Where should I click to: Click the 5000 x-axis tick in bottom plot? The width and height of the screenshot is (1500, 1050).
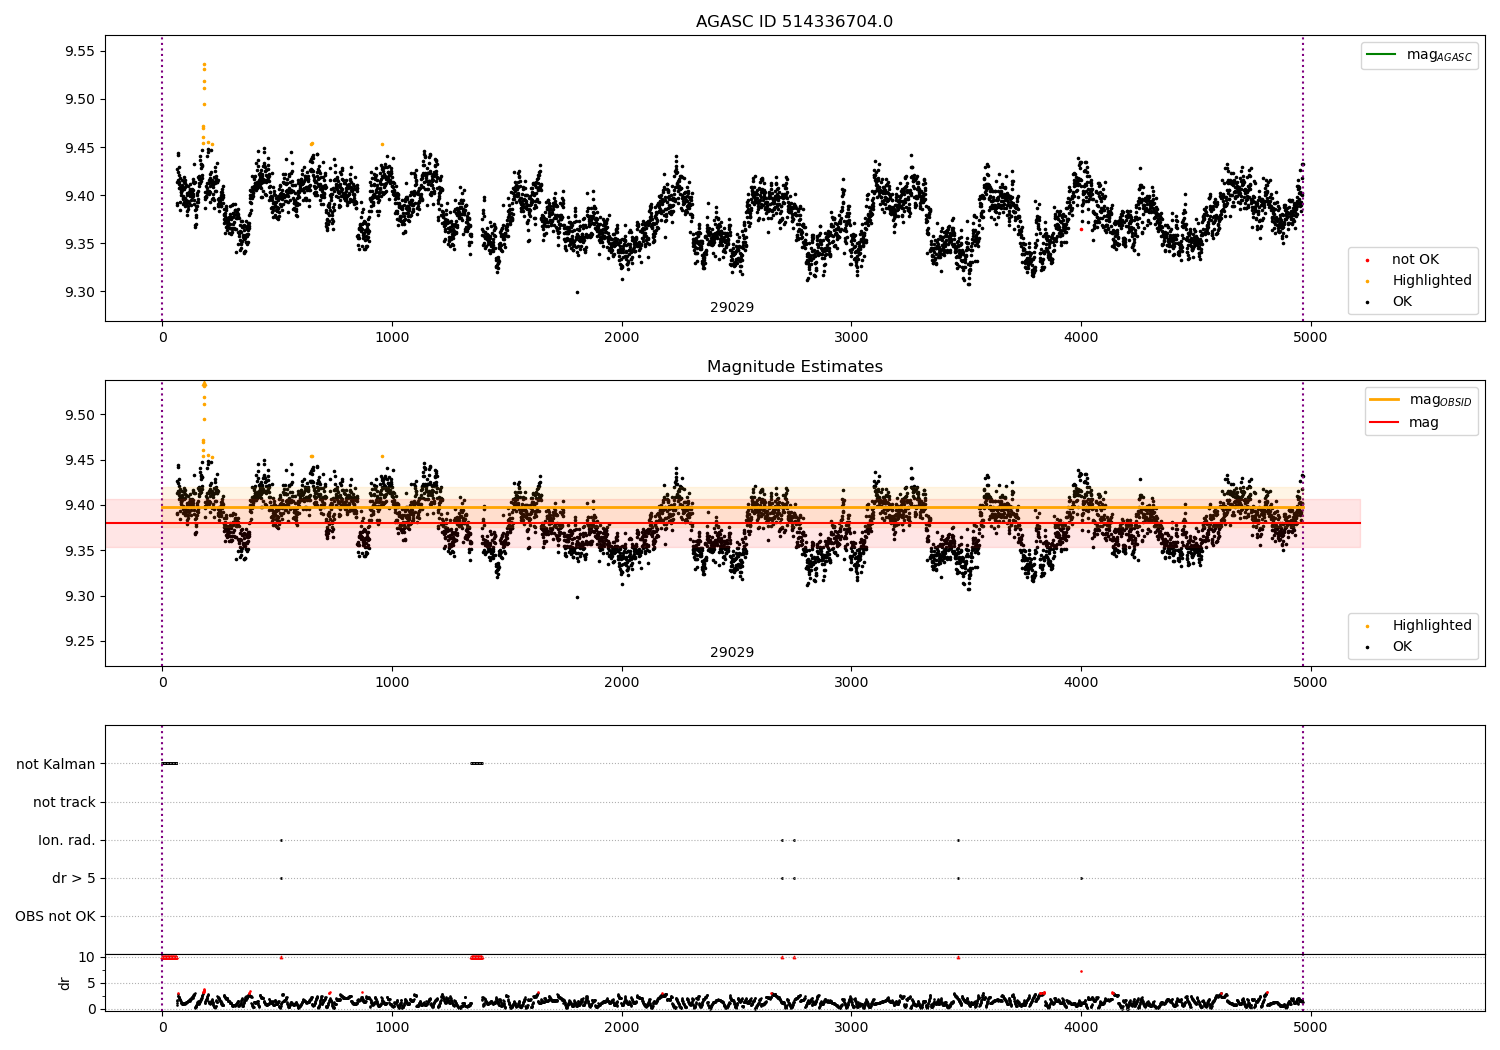[1310, 1026]
